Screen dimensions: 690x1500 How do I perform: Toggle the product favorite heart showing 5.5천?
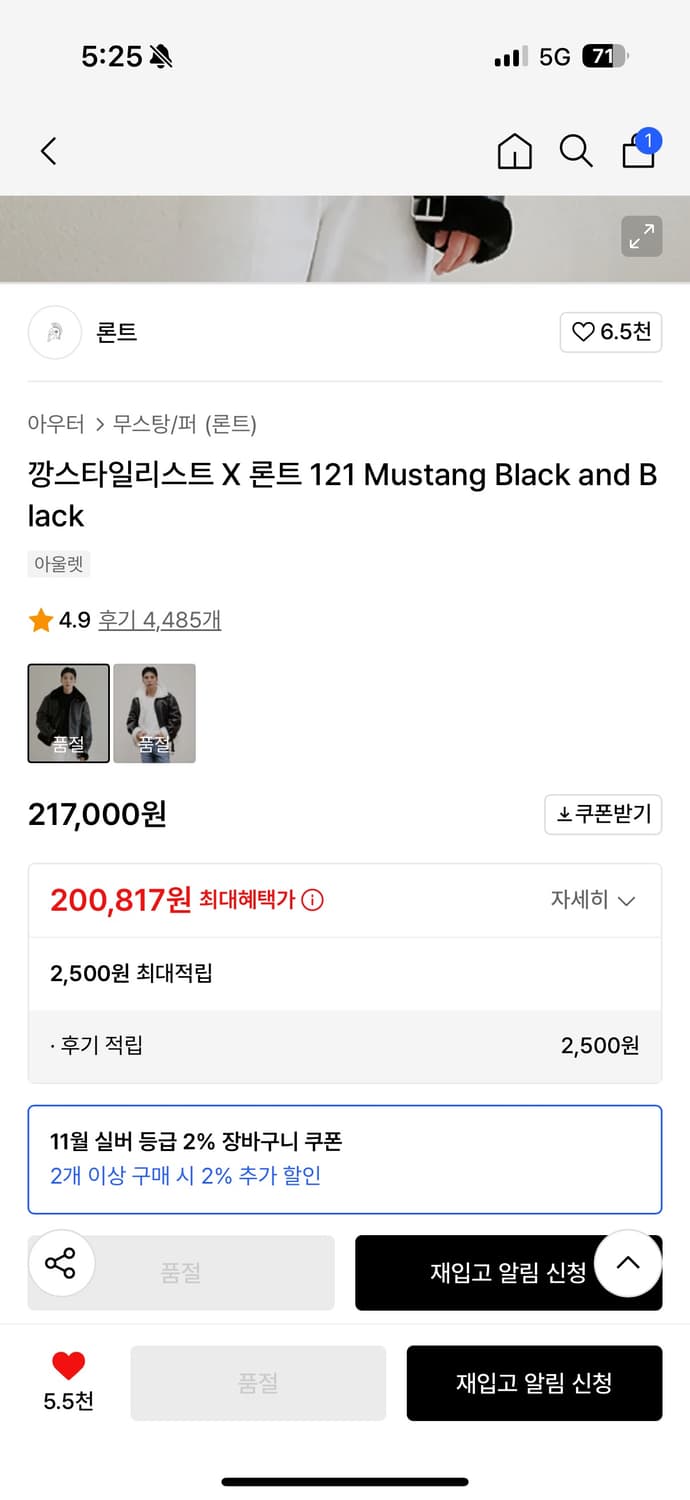click(66, 1373)
